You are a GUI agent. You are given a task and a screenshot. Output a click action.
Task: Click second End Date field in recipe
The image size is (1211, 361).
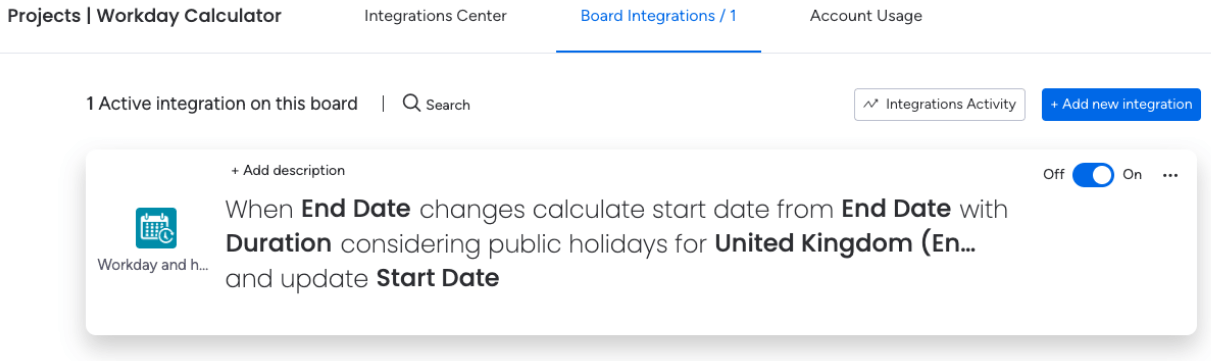pos(896,209)
